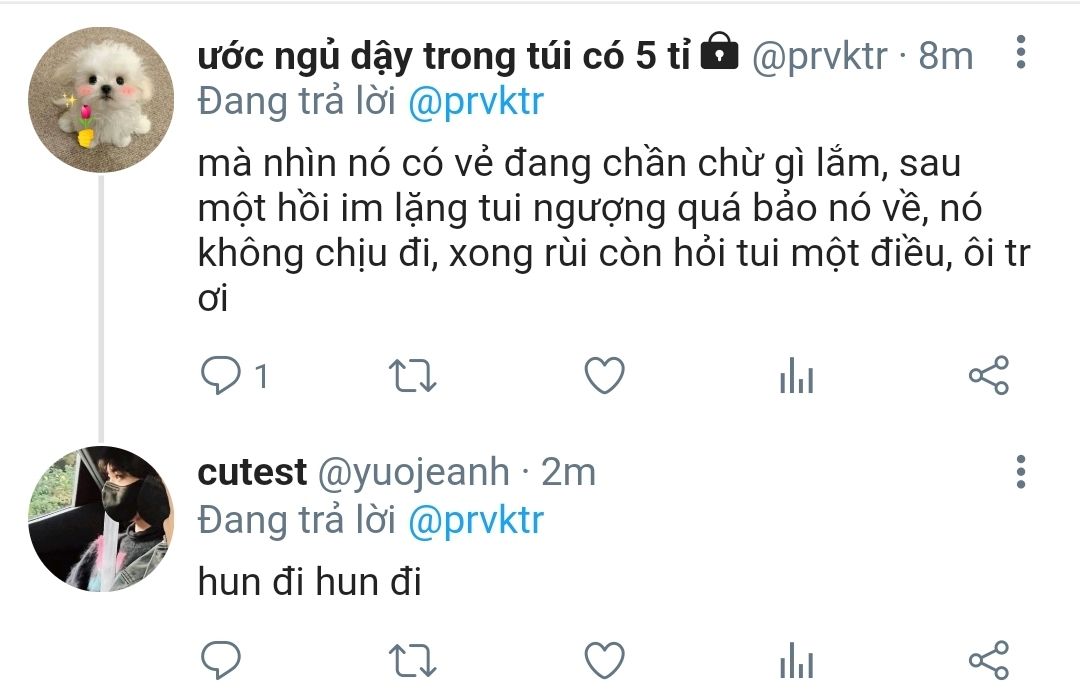The width and height of the screenshot is (1080, 700).
Task: Like the 'hun đi hun đi' reply
Action: point(604,660)
